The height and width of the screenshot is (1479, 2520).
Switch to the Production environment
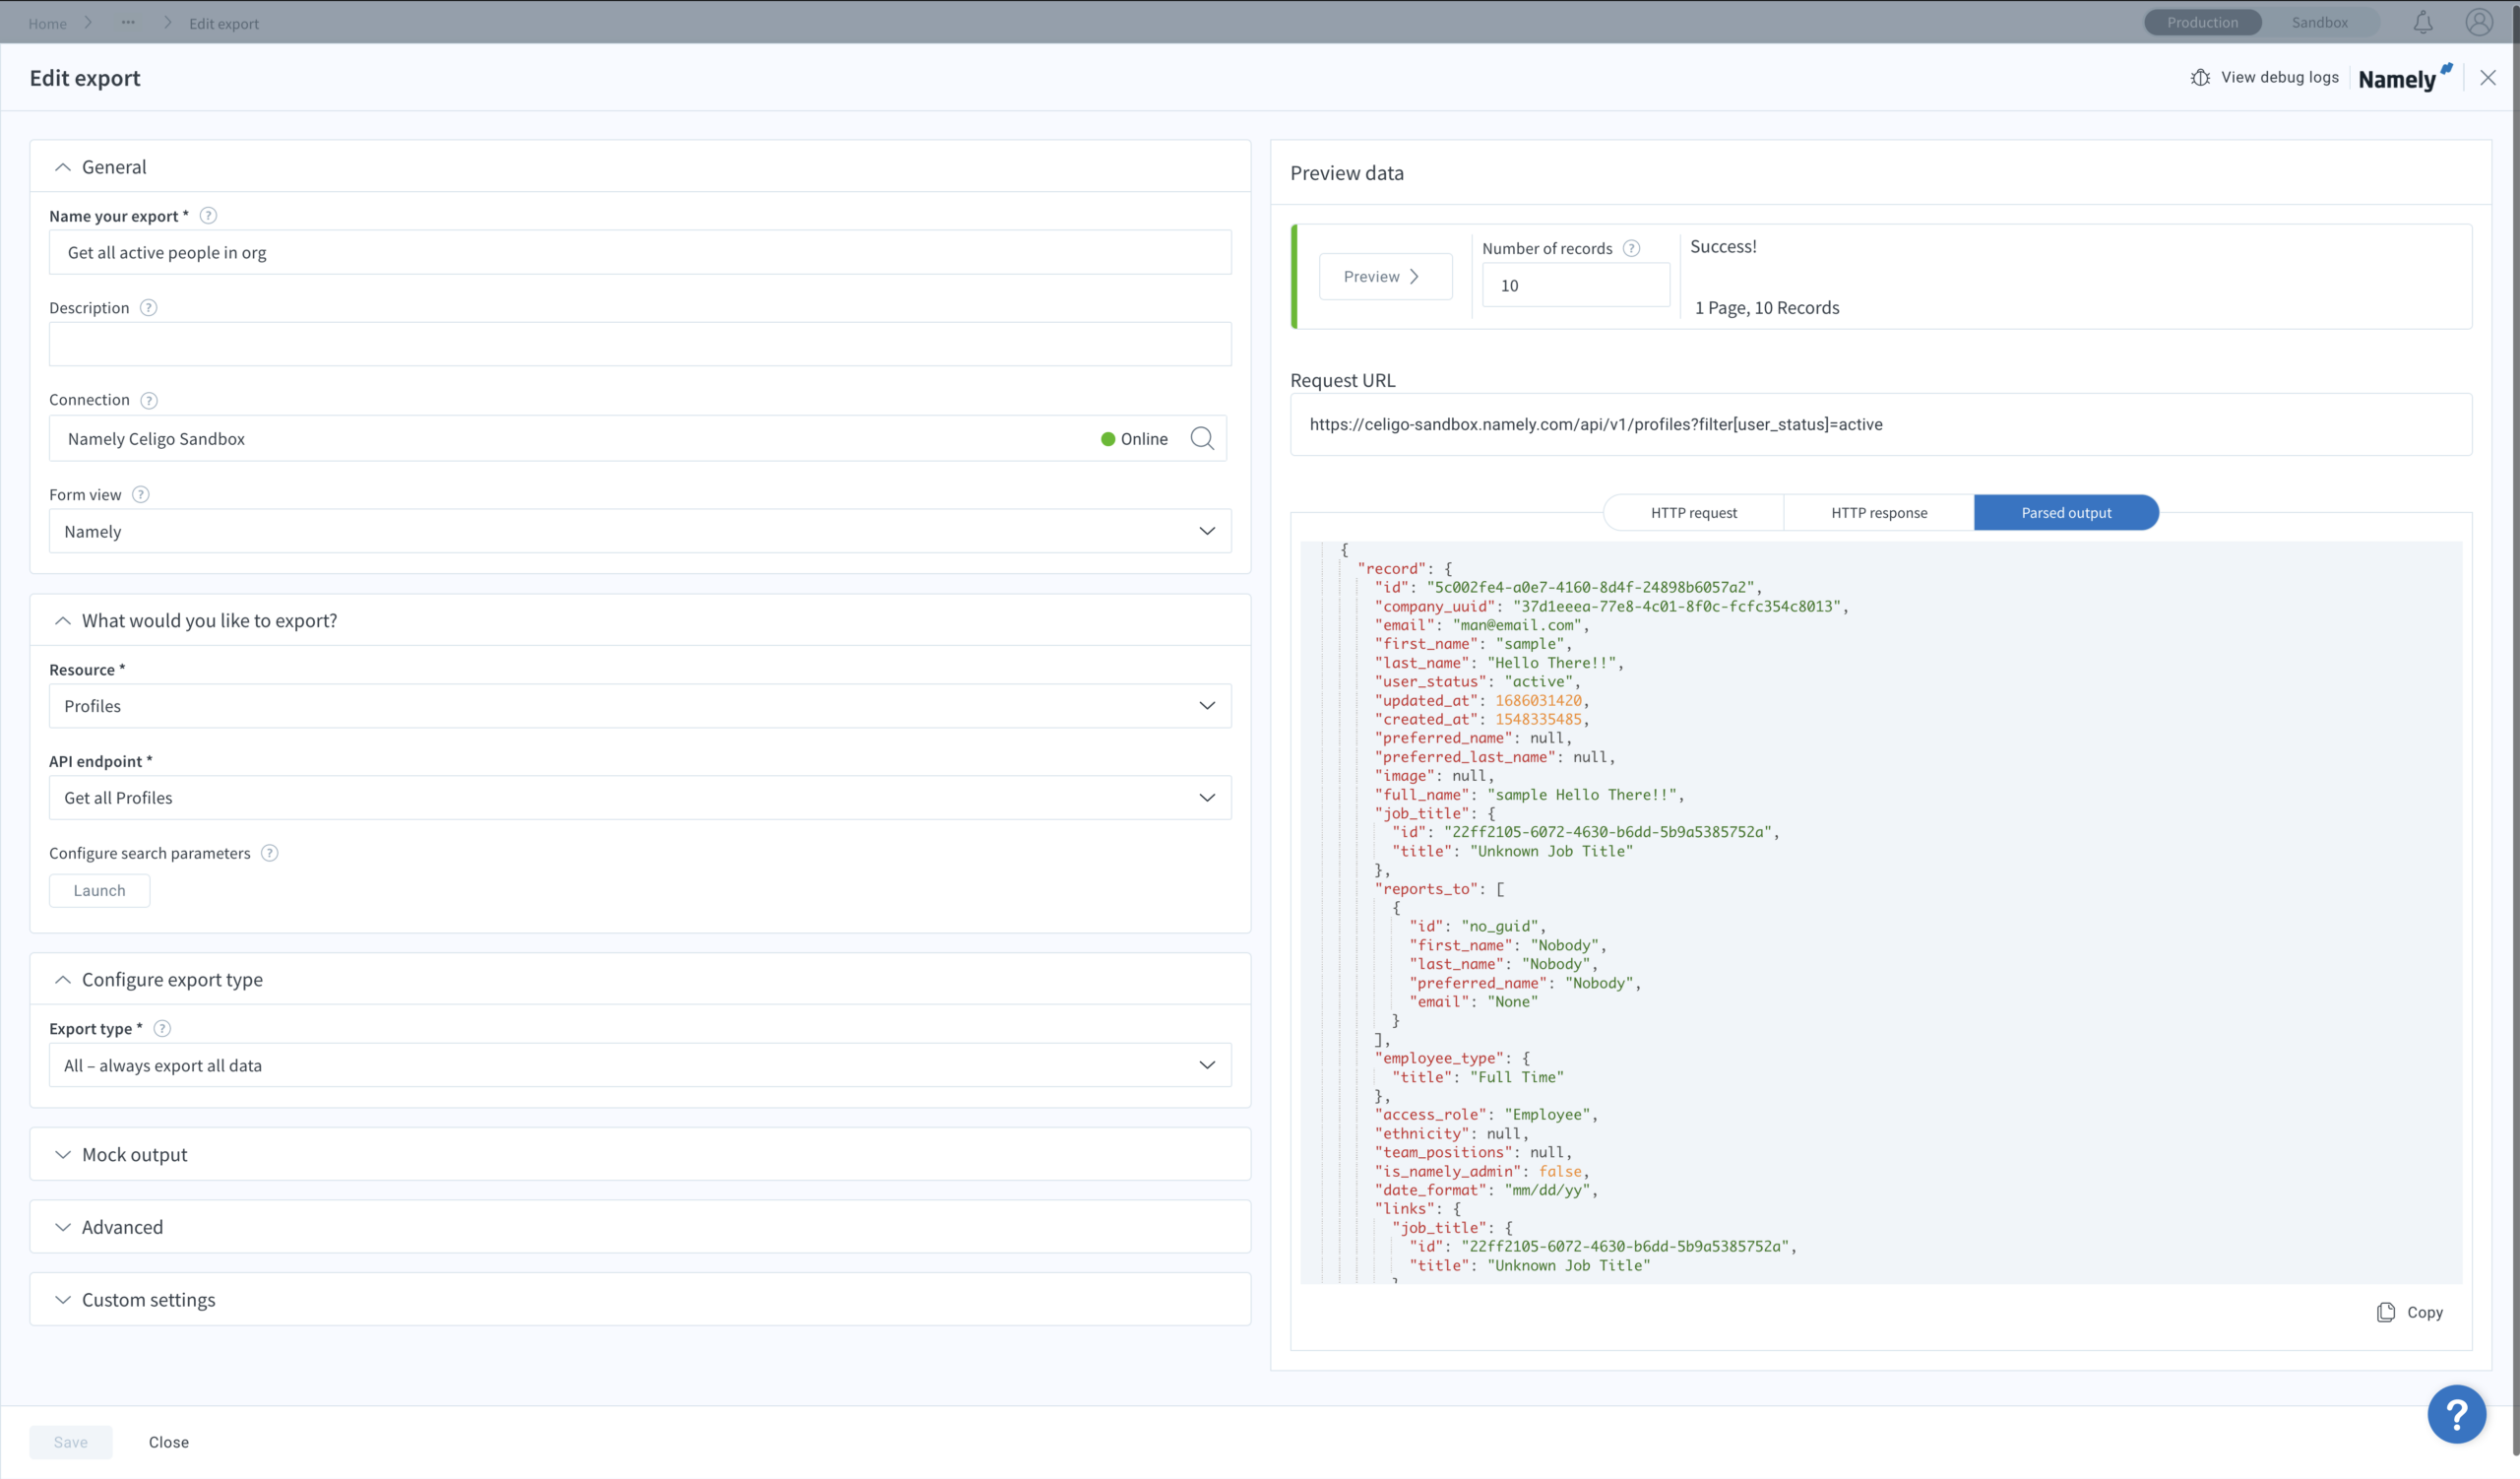[x=2203, y=22]
